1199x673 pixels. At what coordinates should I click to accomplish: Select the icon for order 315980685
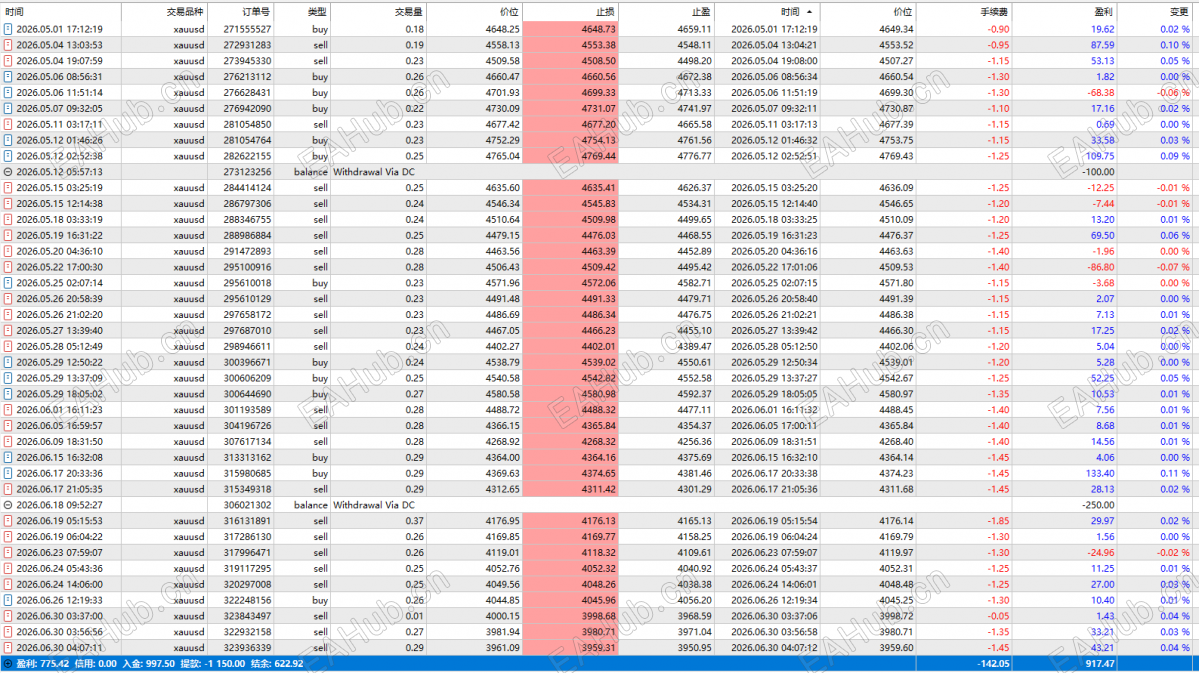coord(8,473)
